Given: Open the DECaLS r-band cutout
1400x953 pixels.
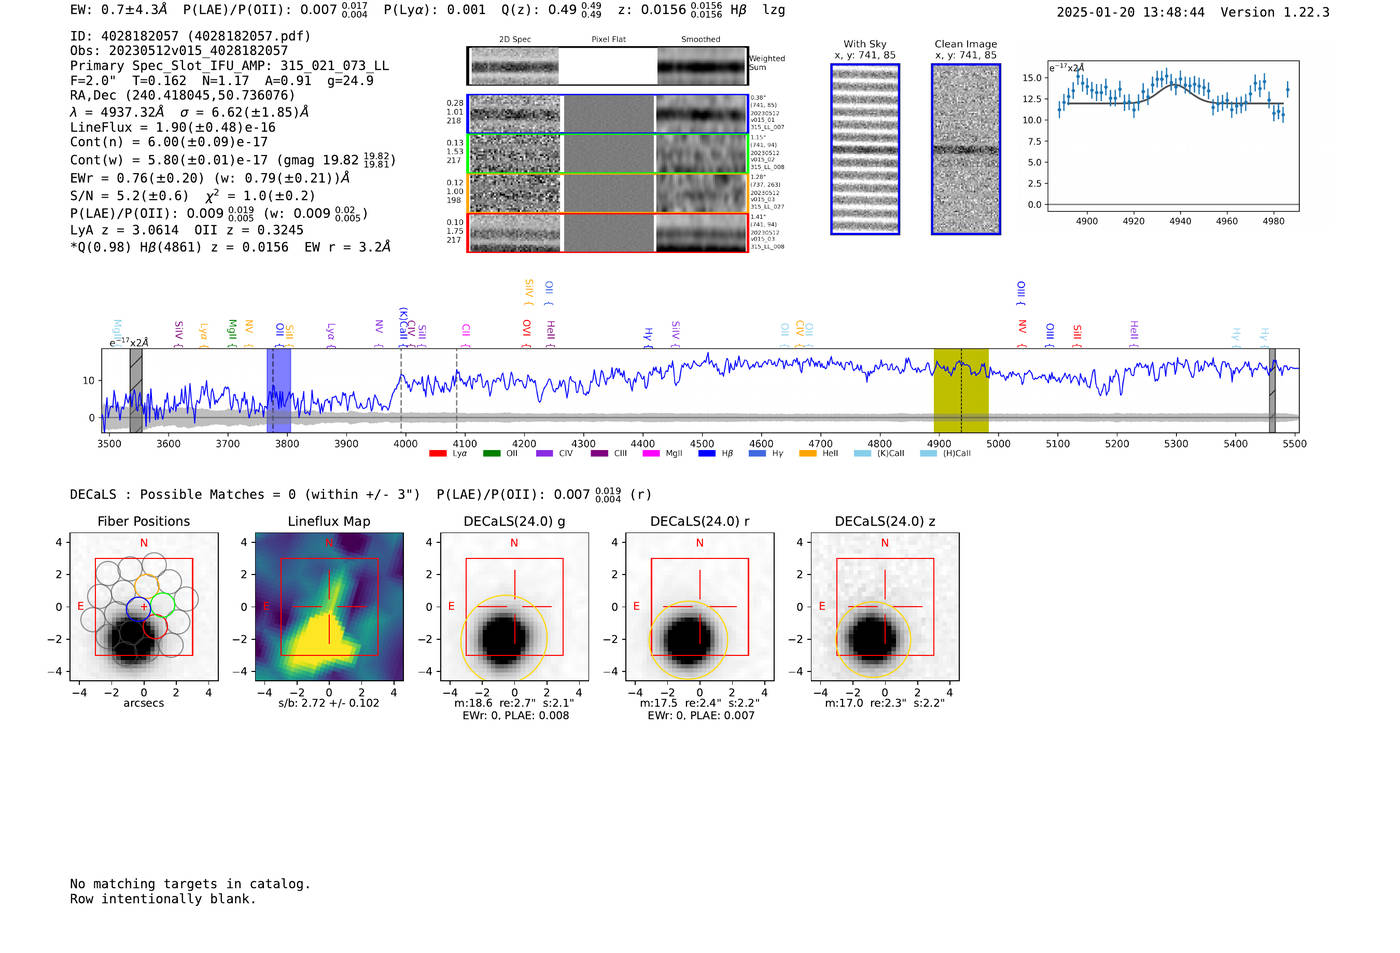Looking at the screenshot, I should [700, 607].
